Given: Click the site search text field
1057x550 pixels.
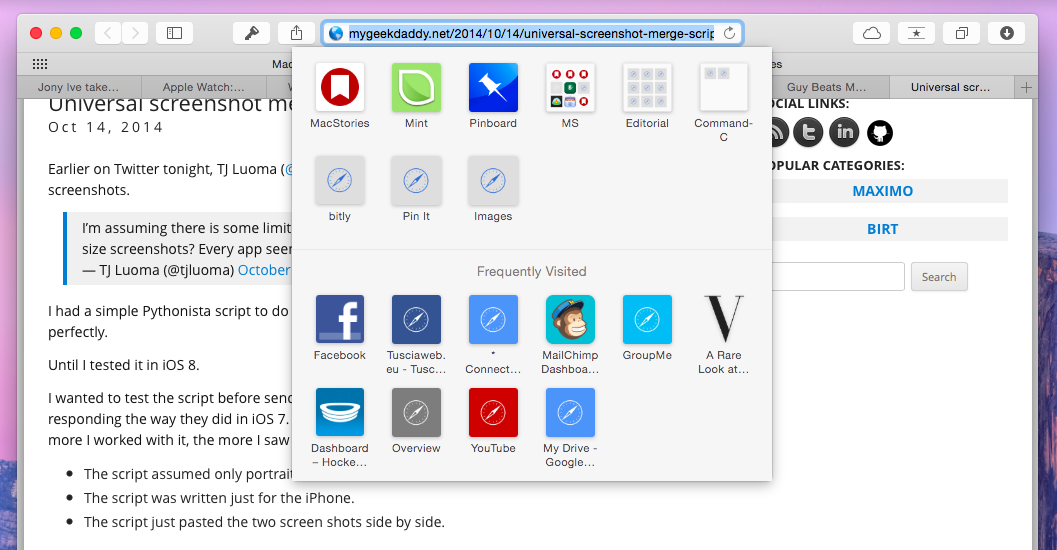Looking at the screenshot, I should (x=838, y=276).
